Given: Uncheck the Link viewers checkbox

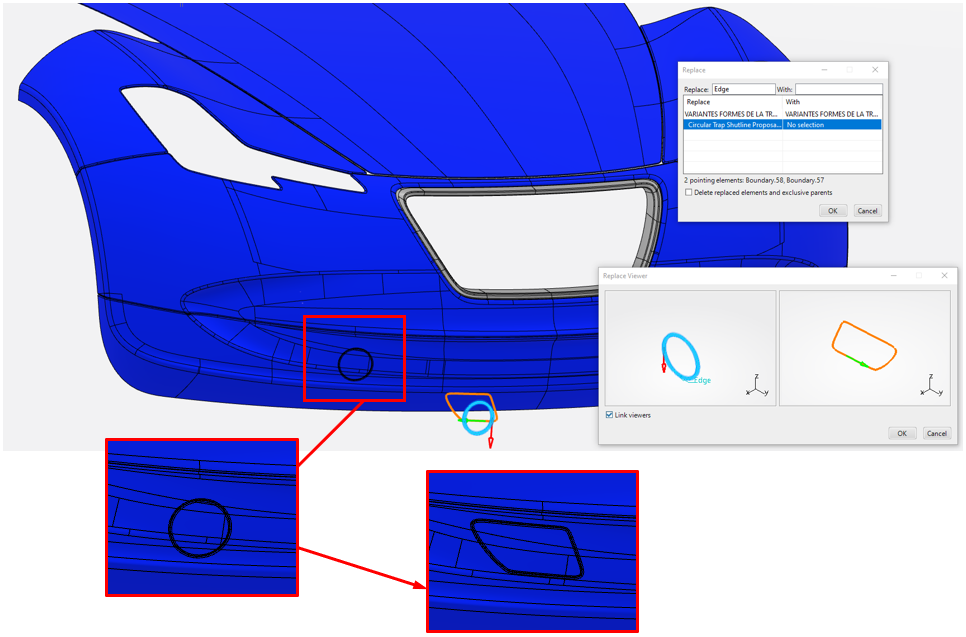Looking at the screenshot, I should tap(610, 415).
